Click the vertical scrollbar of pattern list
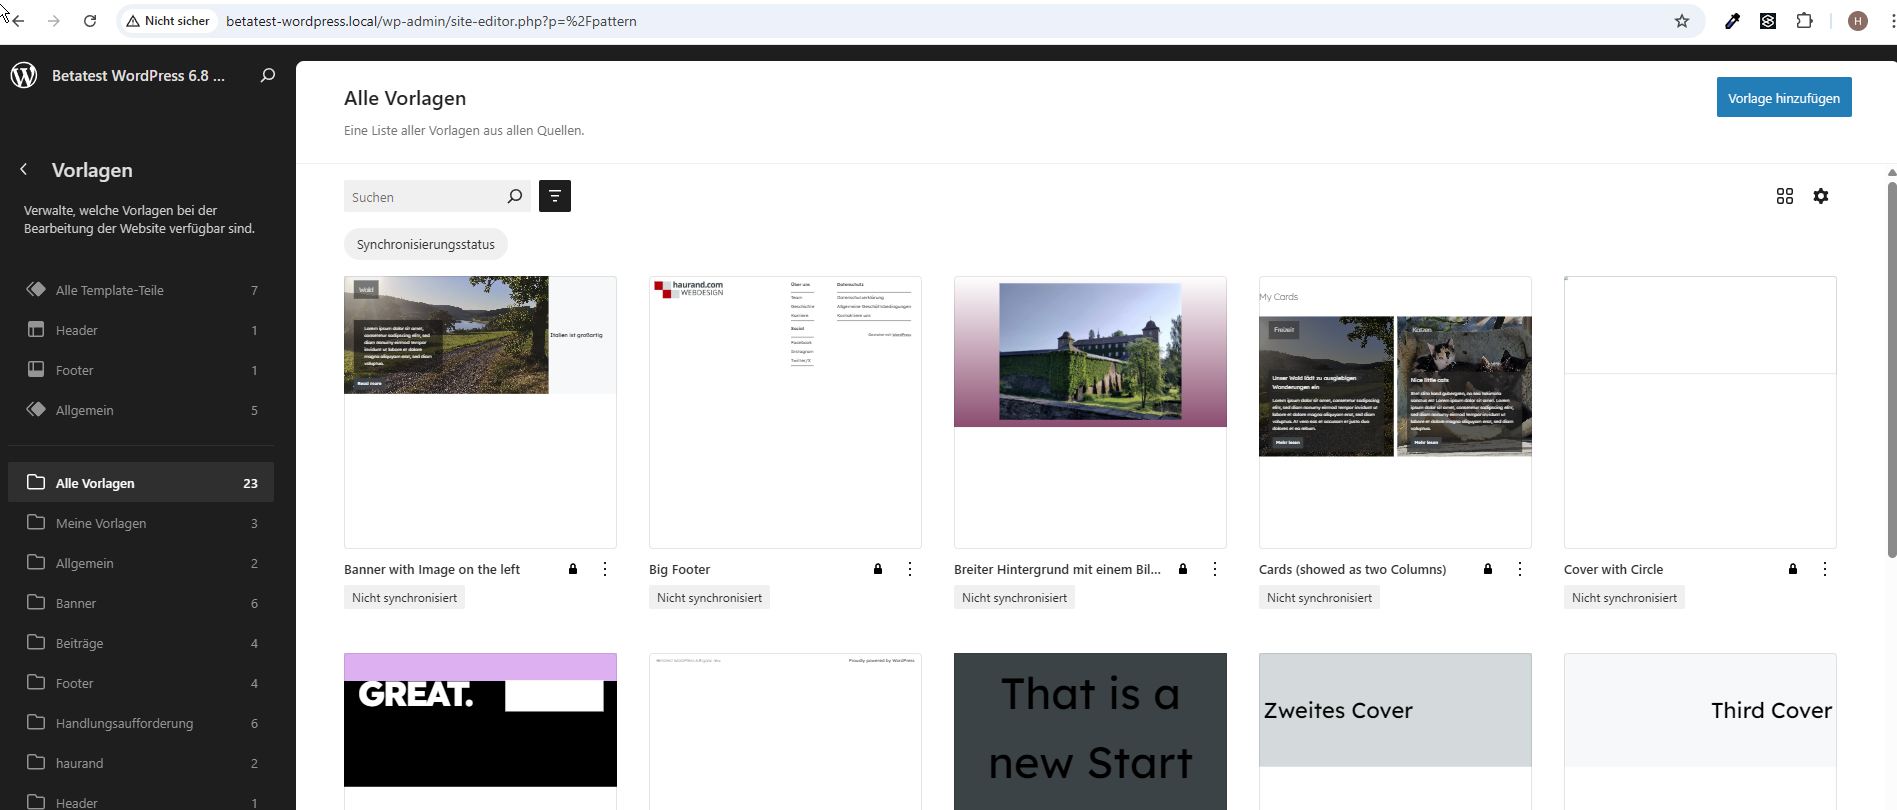 click(x=1891, y=370)
